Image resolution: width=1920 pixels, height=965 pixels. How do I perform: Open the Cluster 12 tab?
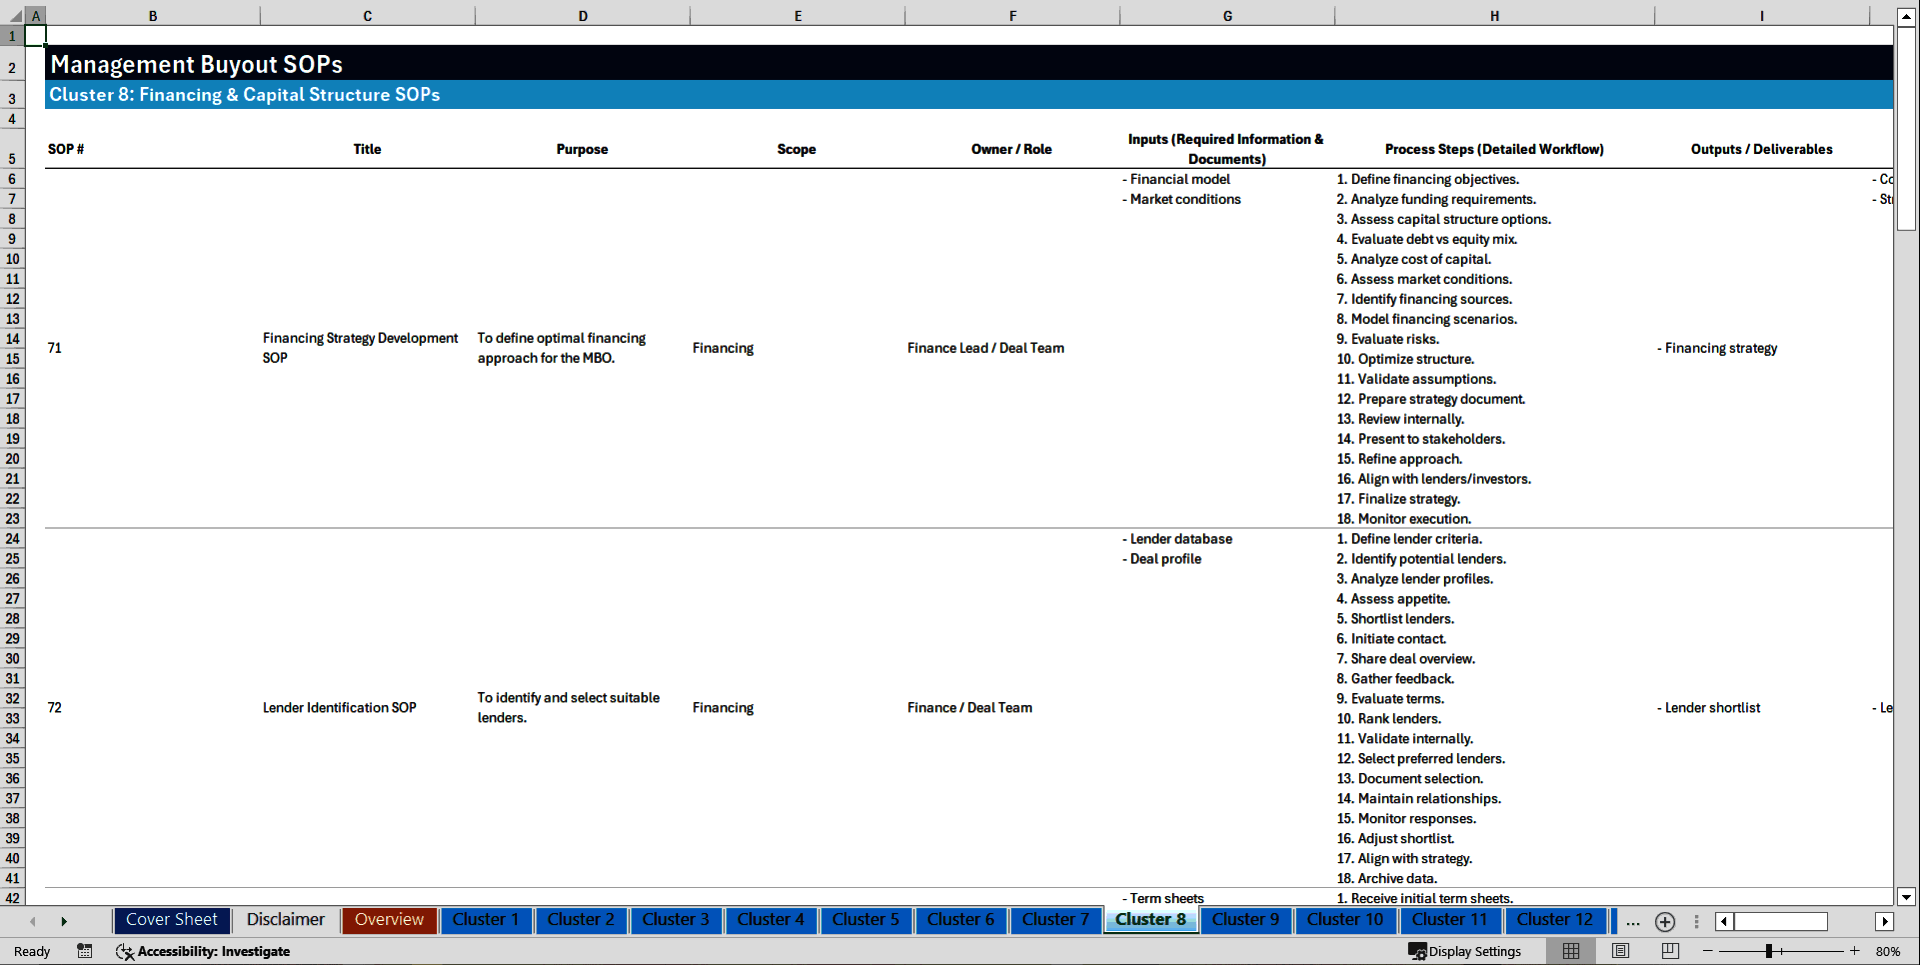coord(1555,920)
